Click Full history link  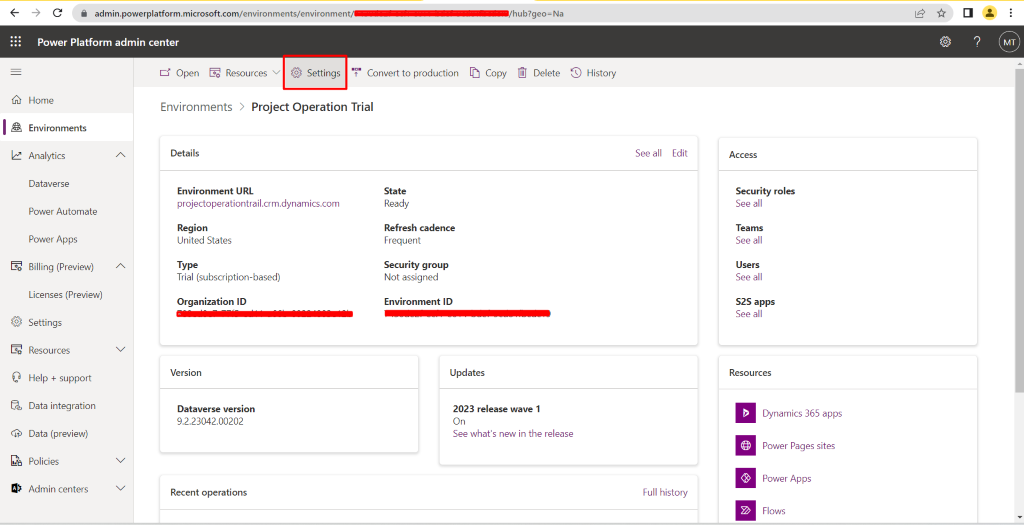(x=665, y=492)
